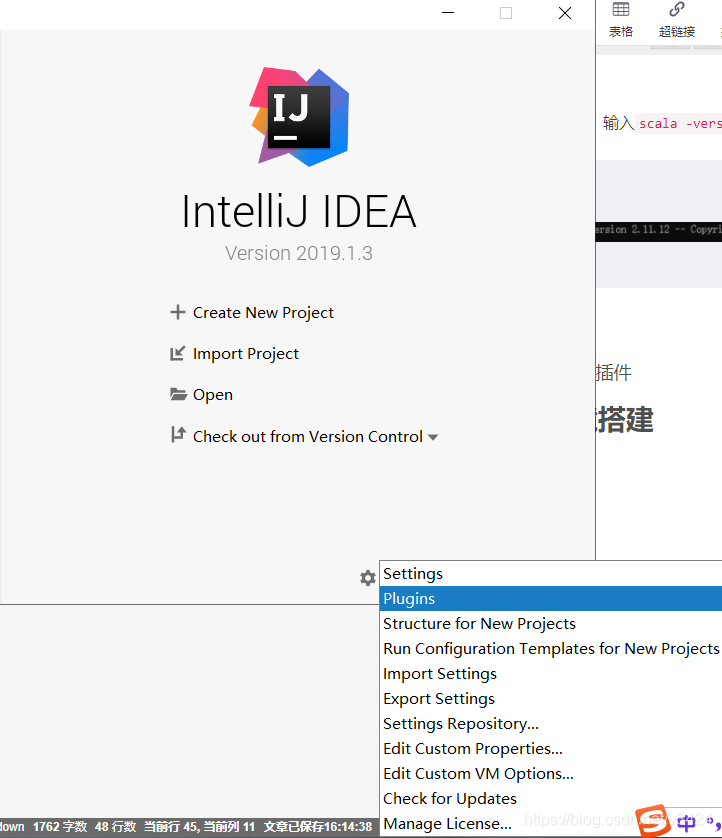The width and height of the screenshot is (722, 838).
Task: Click the folder icon beside Open
Action: pos(178,394)
